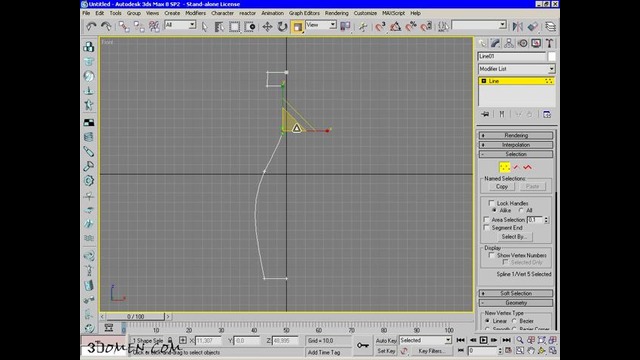This screenshot has height=360, width=640.
Task: Toggle Window/Crossing selection icon
Action: (250, 27)
